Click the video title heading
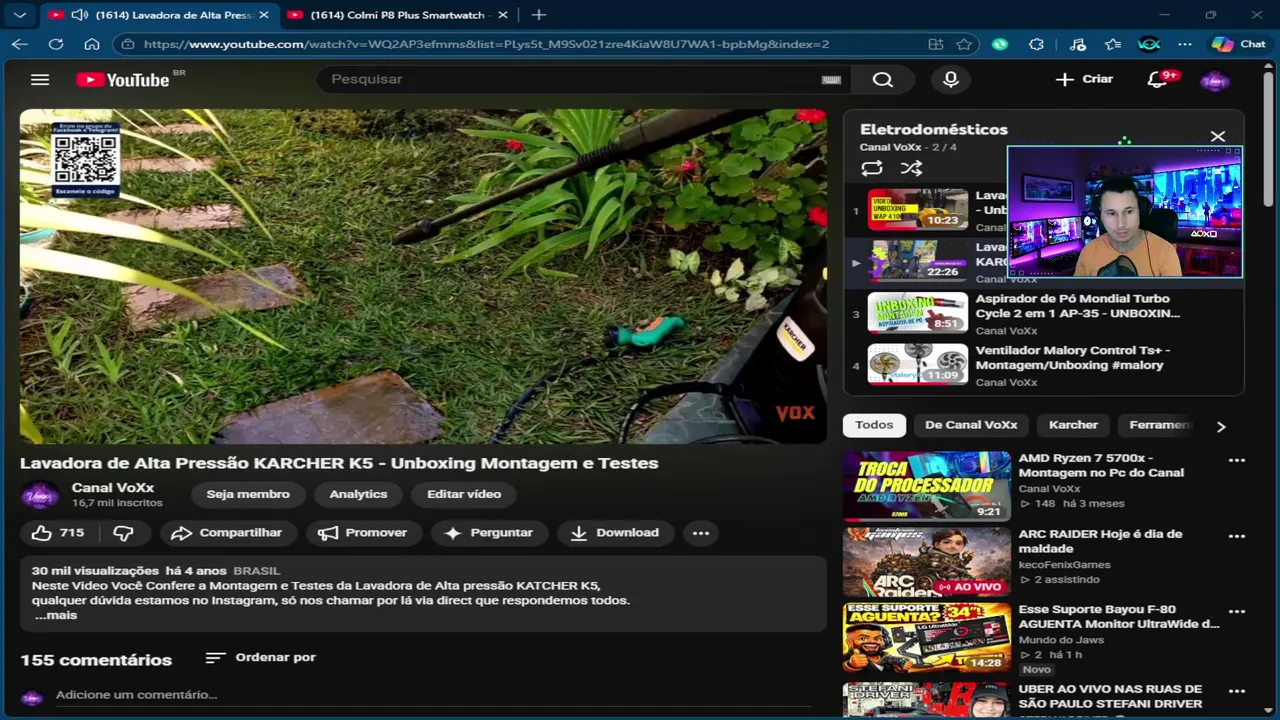 (x=339, y=464)
